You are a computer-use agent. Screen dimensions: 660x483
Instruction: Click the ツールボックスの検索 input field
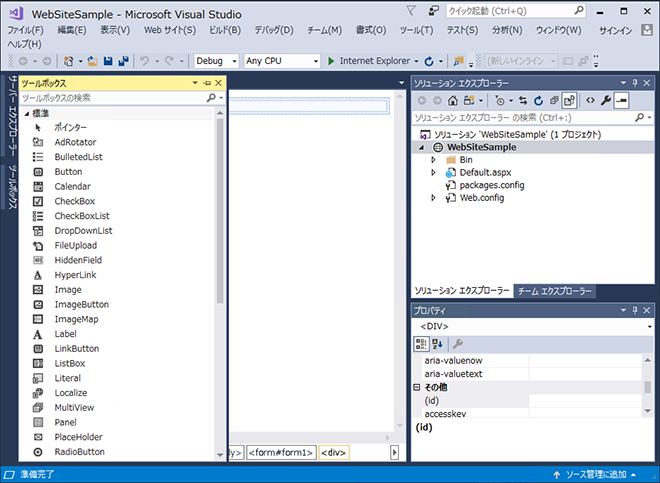112,98
